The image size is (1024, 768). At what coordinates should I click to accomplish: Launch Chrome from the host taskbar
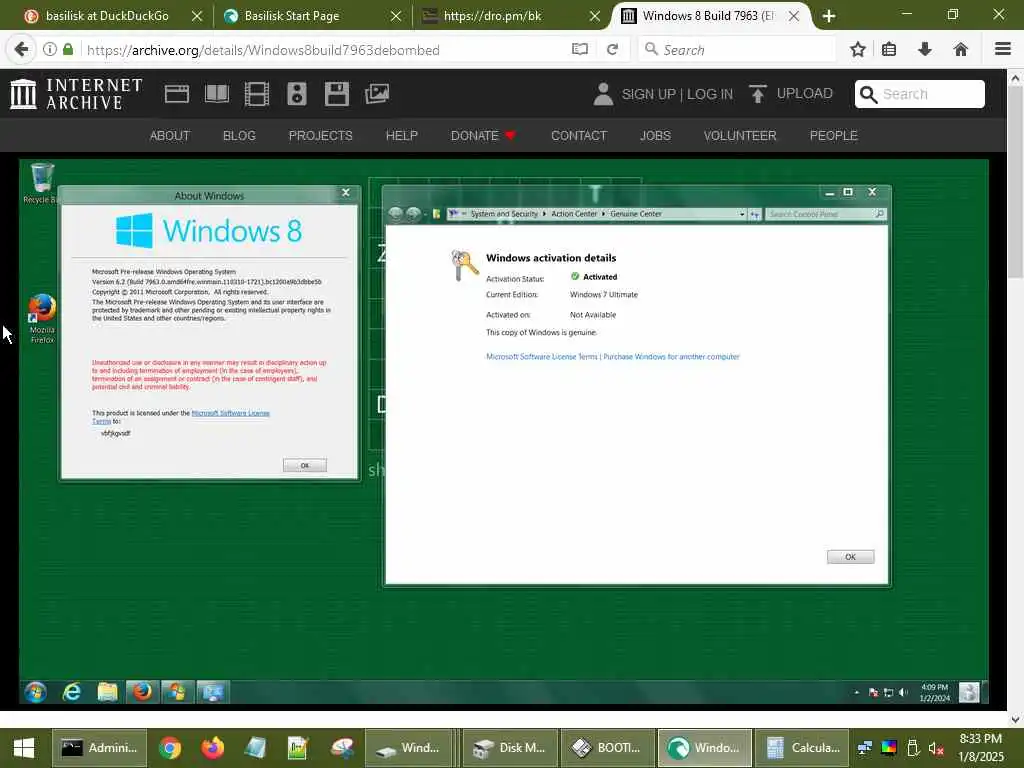pos(170,748)
